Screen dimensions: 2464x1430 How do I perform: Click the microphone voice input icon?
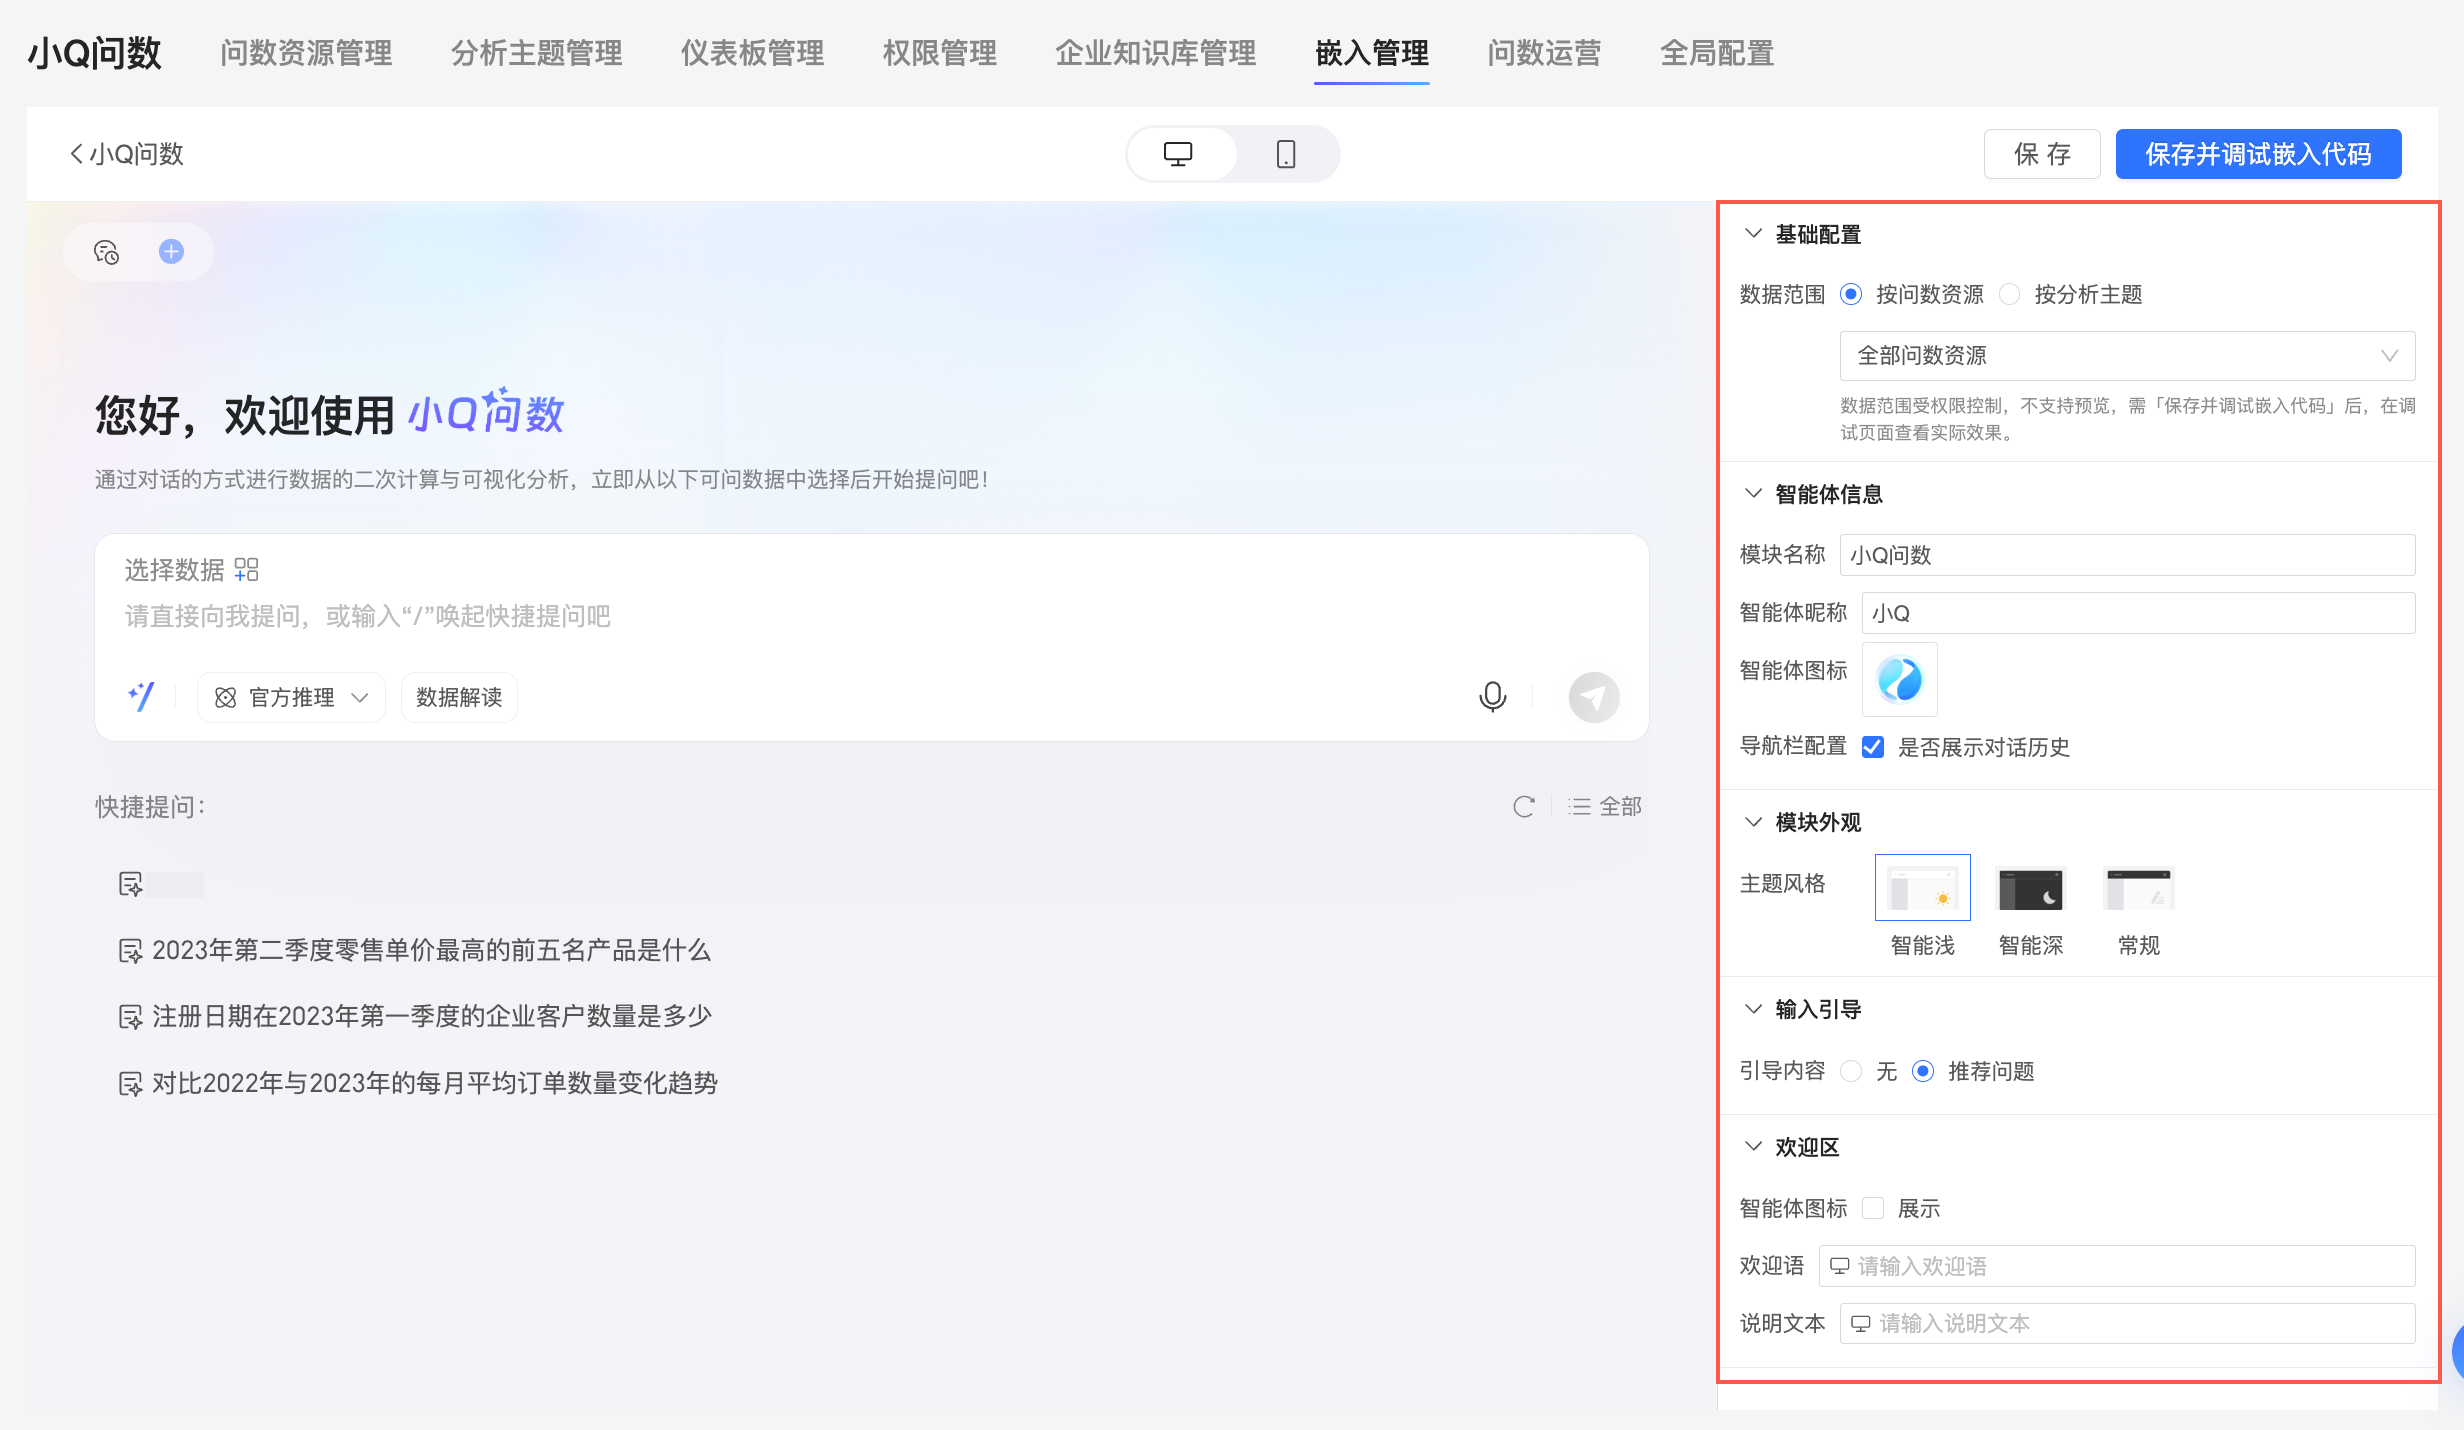click(x=1492, y=697)
